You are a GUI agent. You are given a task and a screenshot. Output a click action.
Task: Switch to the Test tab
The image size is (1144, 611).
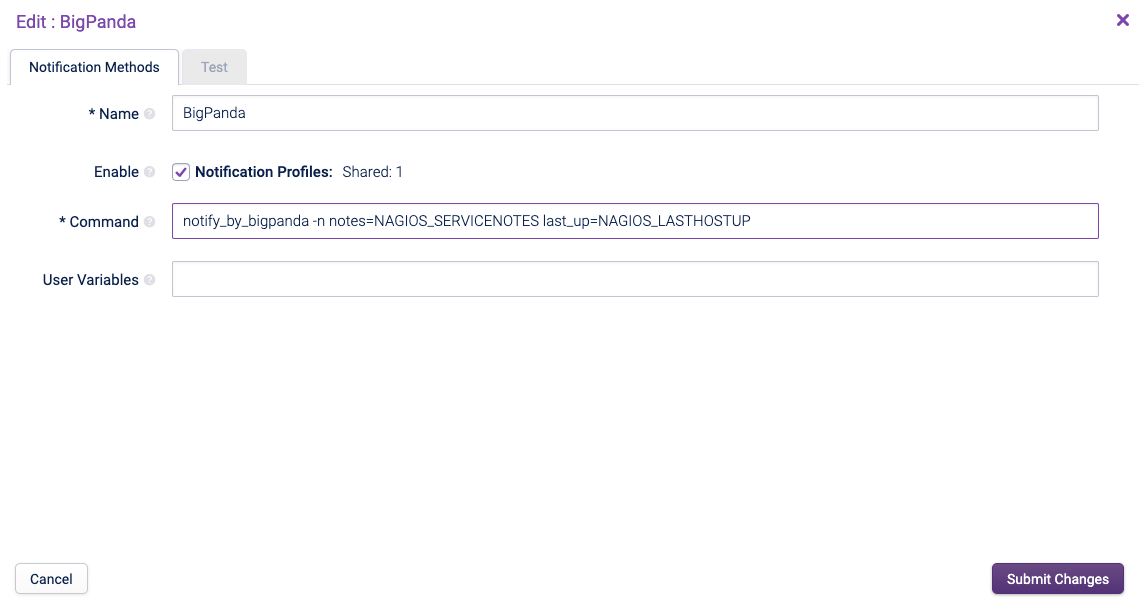214,67
